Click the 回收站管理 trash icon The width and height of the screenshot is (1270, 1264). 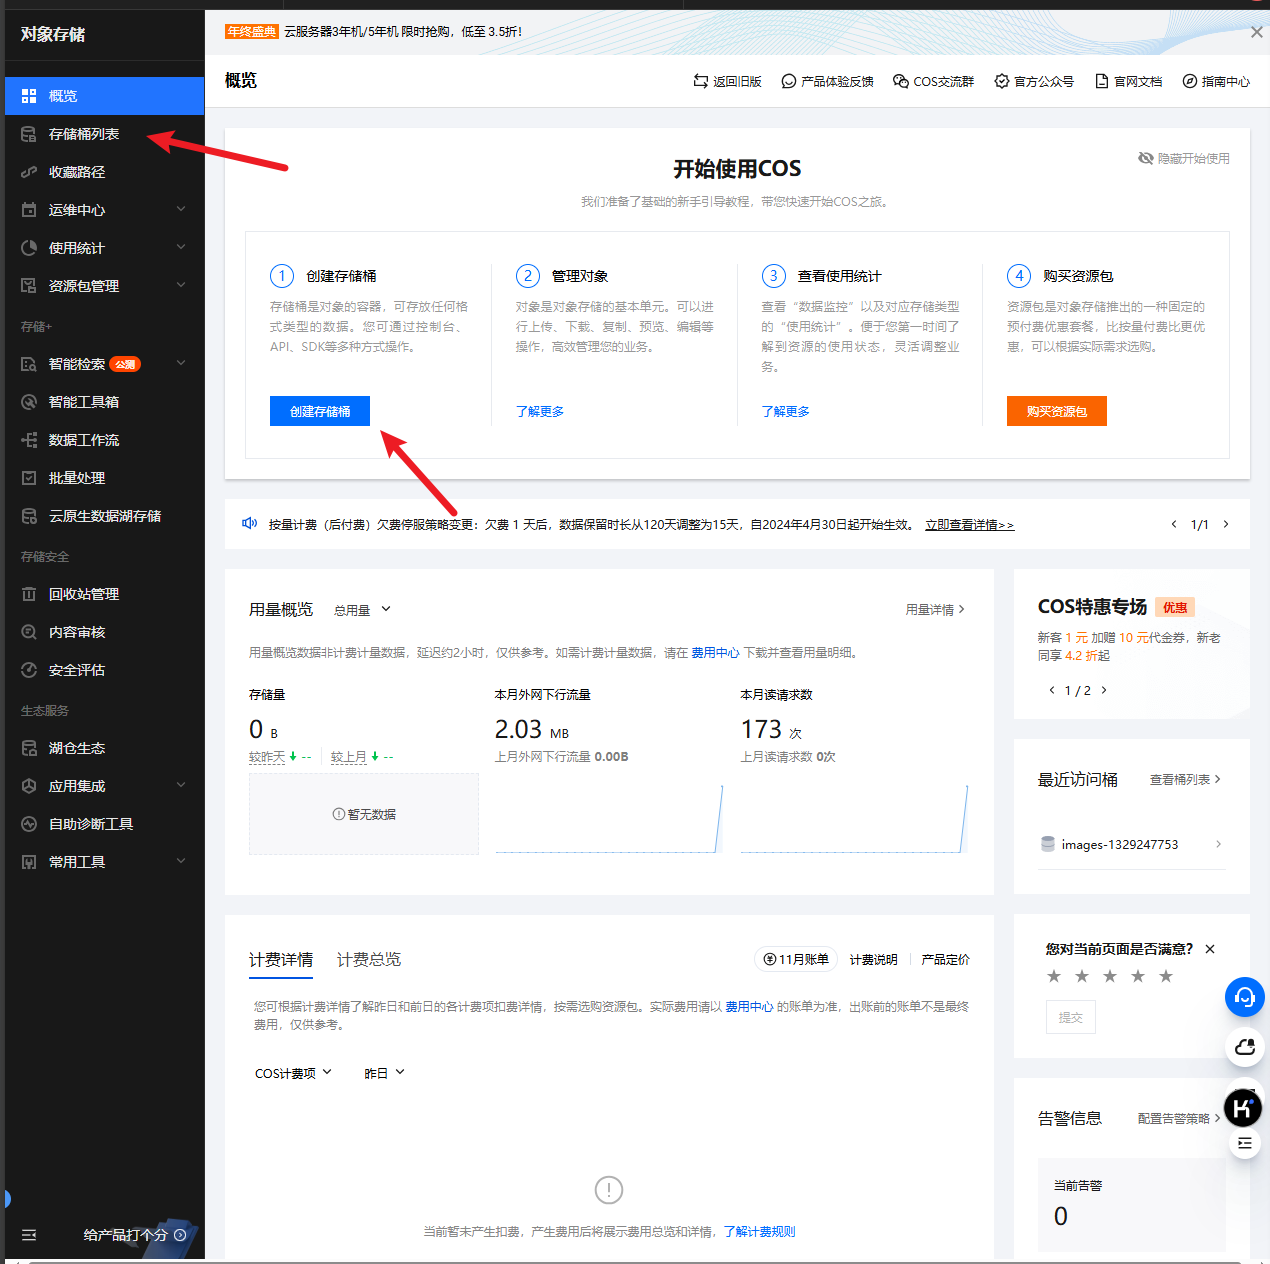[x=29, y=594]
